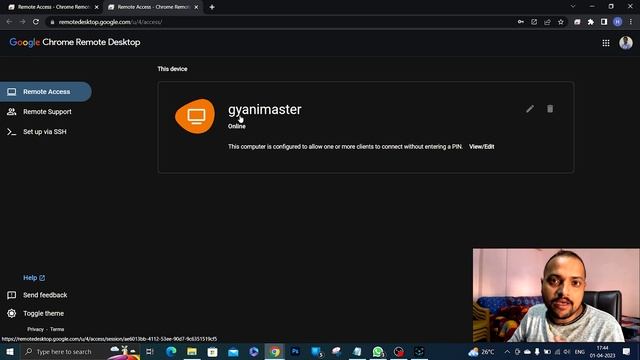Open the tab search chevron
Image resolution: width=640 pixels, height=360 pixels.
point(573,7)
